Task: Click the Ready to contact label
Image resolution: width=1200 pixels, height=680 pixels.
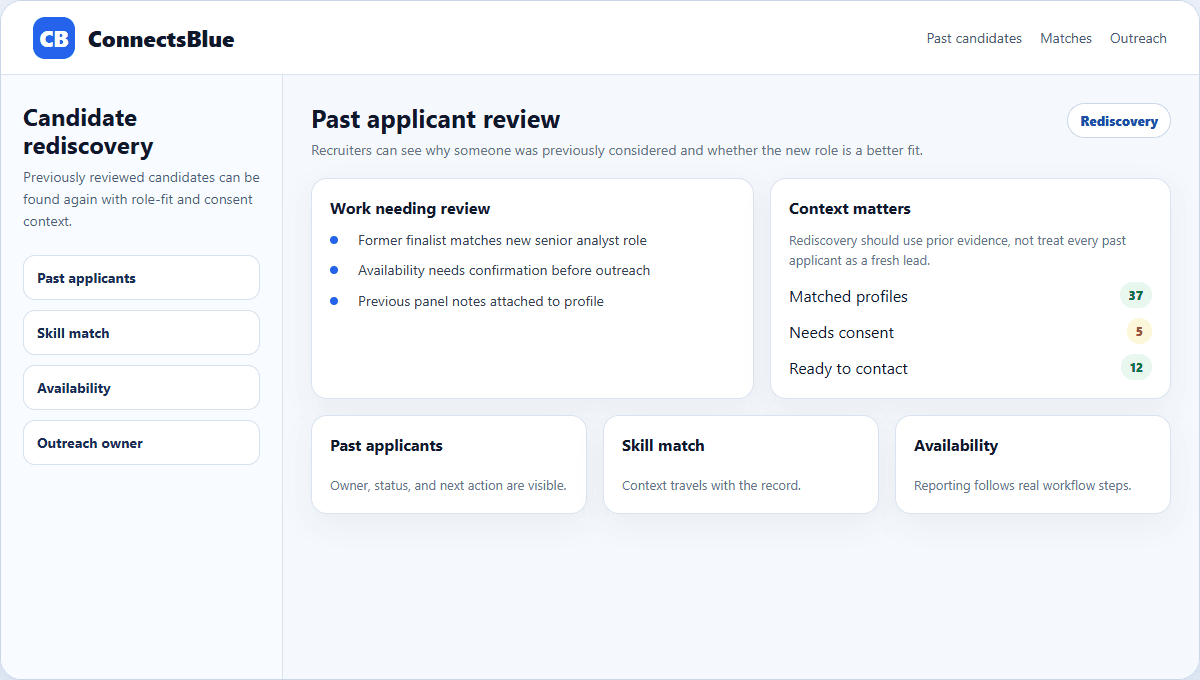Action: click(848, 368)
